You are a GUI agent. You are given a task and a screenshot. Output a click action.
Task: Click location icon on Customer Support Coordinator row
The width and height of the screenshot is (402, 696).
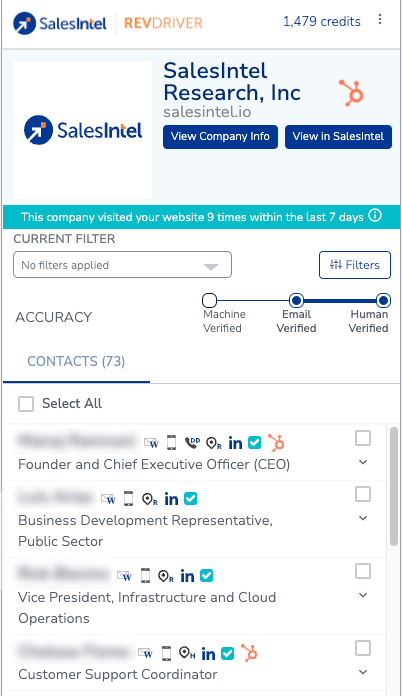187,653
